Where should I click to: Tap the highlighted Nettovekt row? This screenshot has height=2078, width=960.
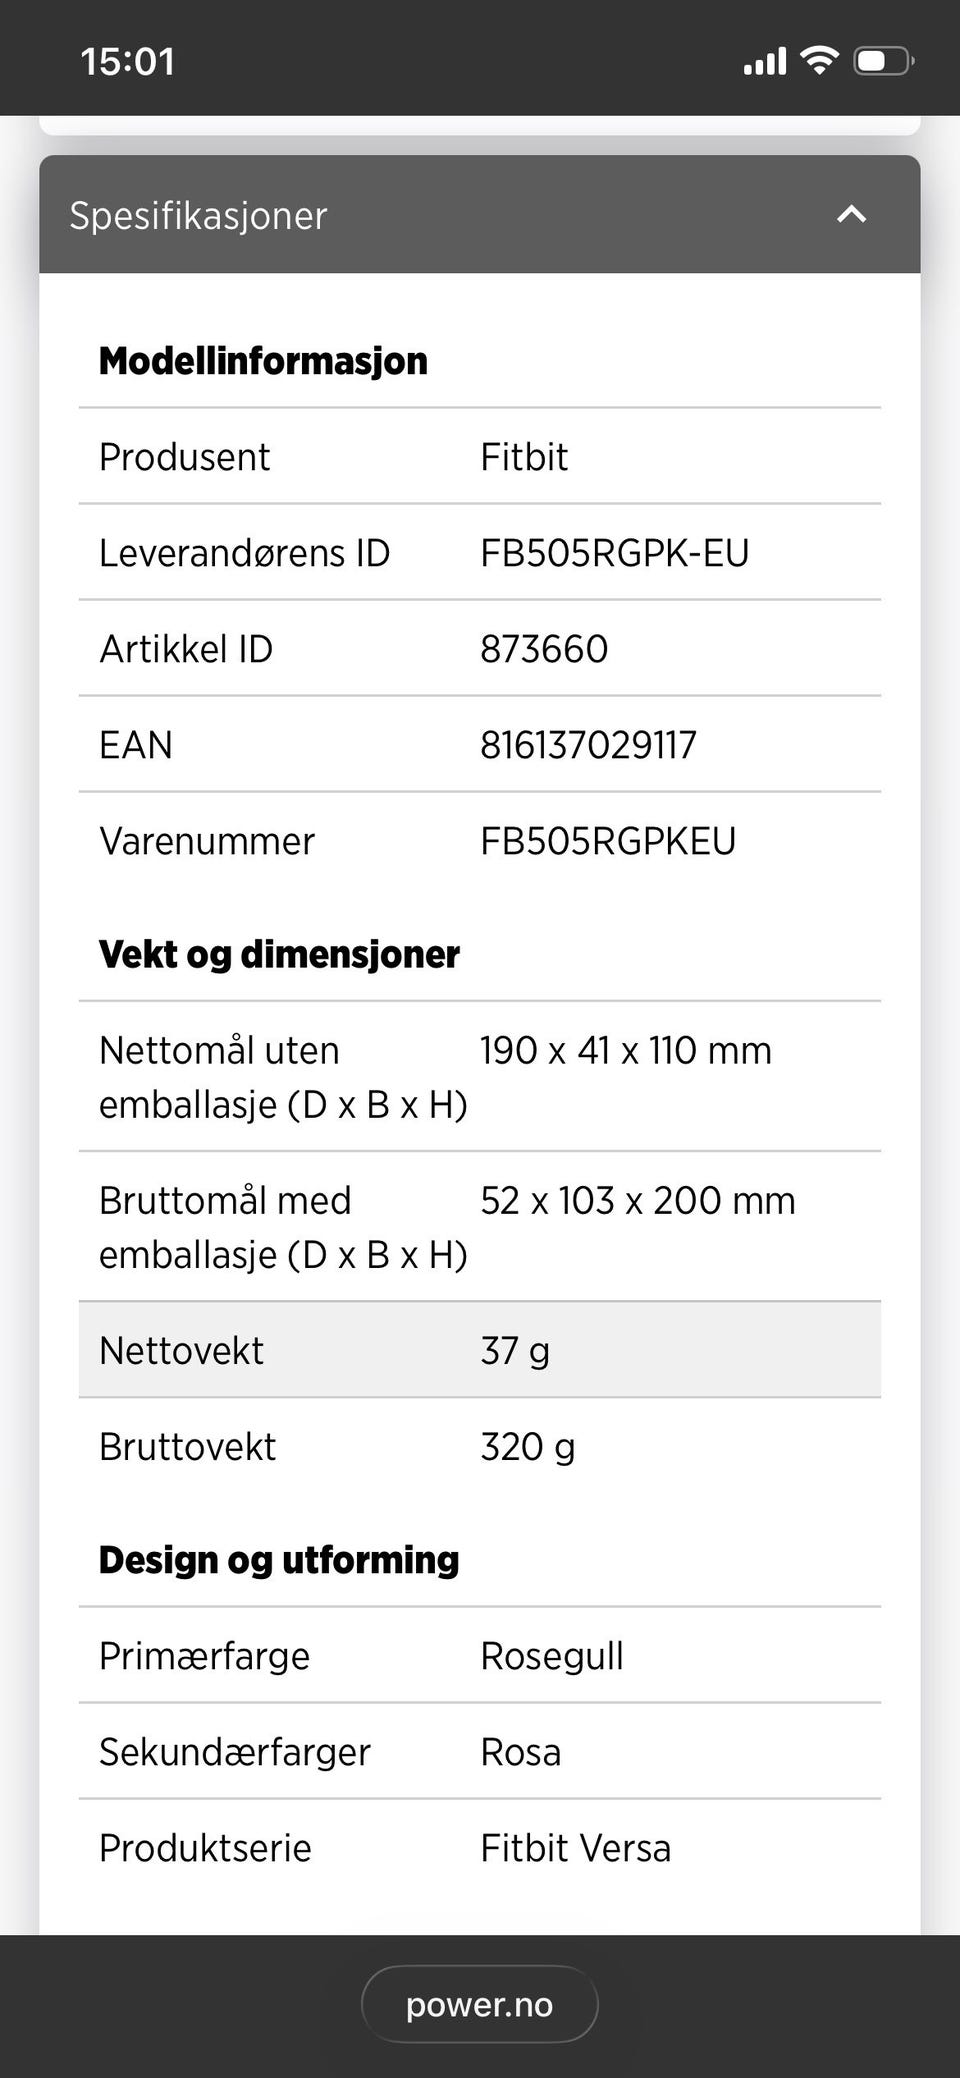480,1350
